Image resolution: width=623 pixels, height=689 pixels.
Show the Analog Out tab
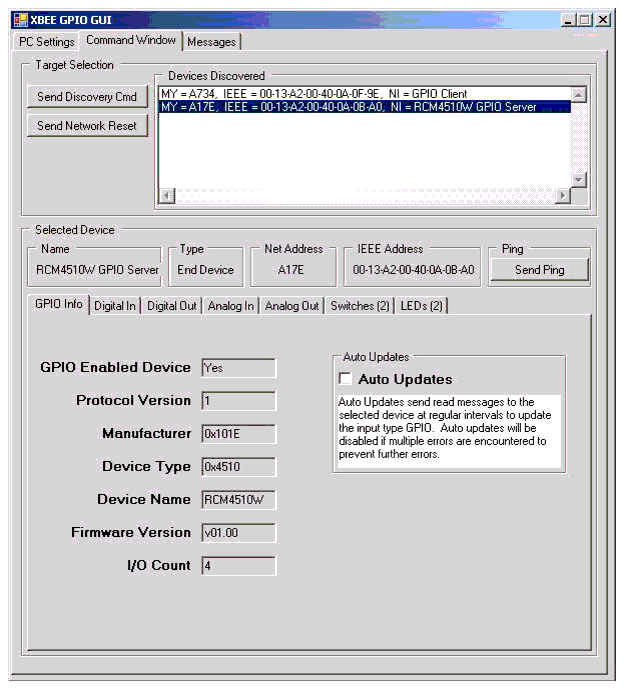tap(292, 306)
